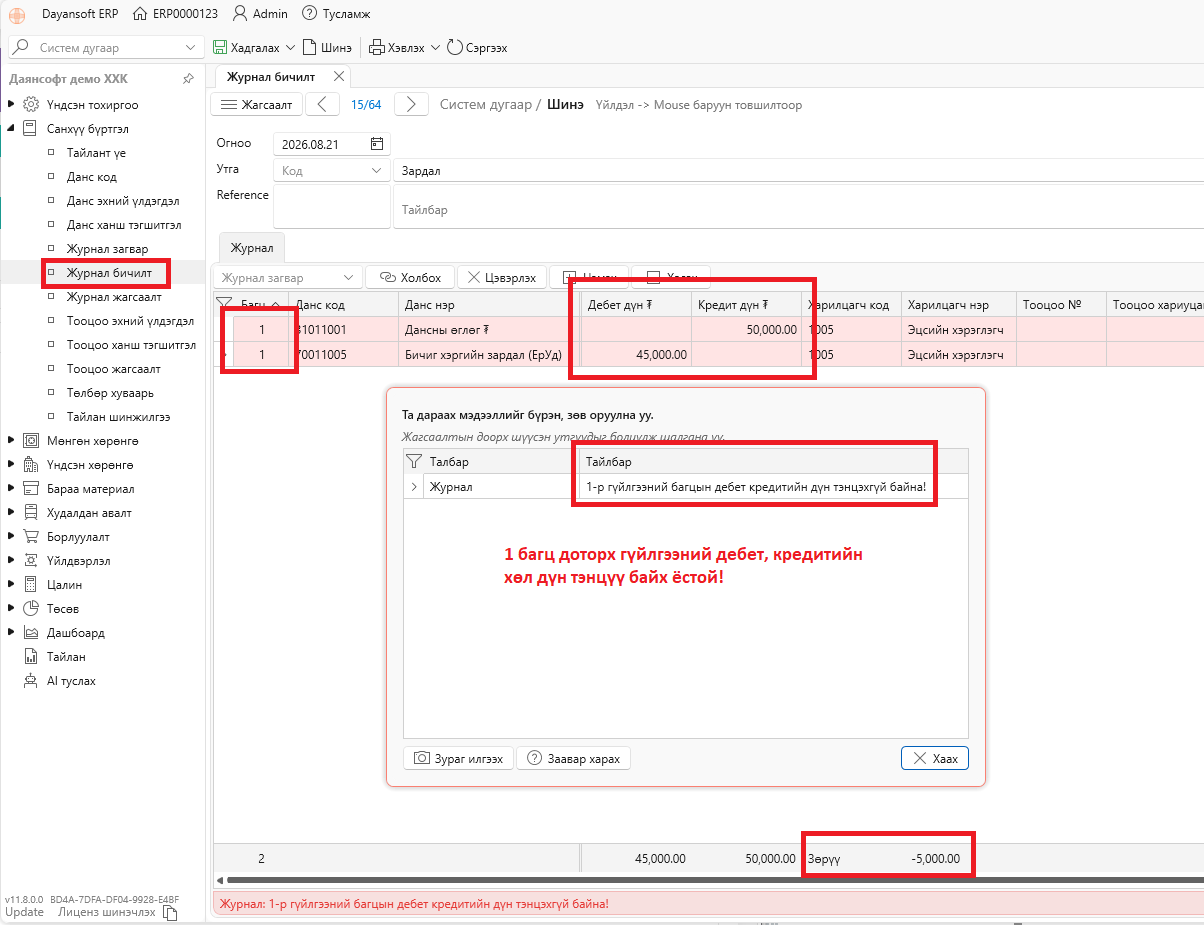Open the dropdown arrow next to Хадгалах
This screenshot has width=1204, height=925.
pyautogui.click(x=290, y=47)
